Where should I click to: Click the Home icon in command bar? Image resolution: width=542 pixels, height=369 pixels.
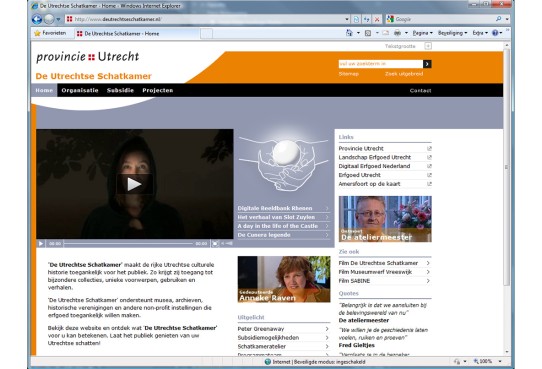(349, 33)
